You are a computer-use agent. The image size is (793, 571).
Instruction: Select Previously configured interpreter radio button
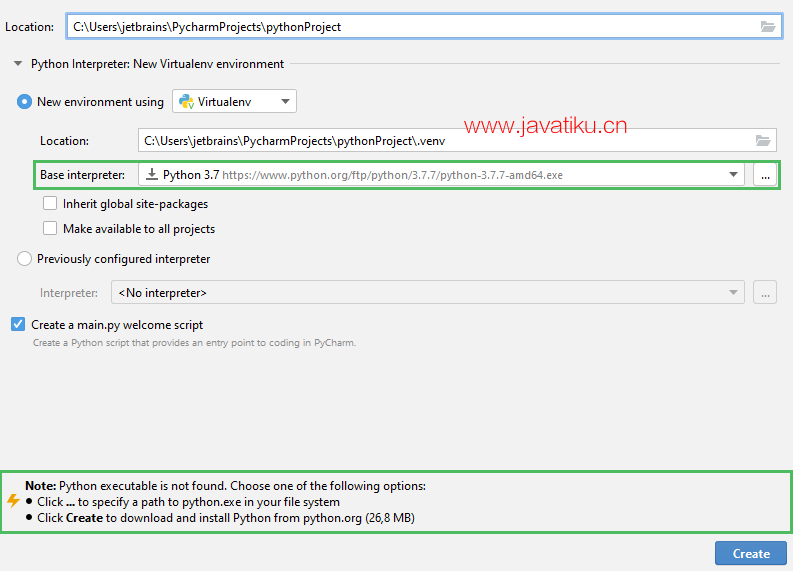[x=24, y=258]
